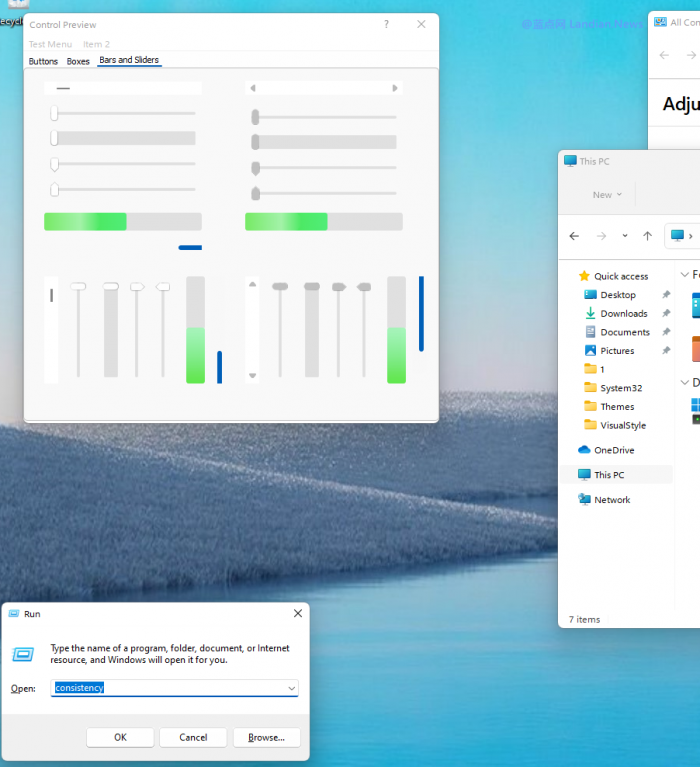Click Up arrow in This PC window
Screen dimensions: 700x767
[647, 236]
